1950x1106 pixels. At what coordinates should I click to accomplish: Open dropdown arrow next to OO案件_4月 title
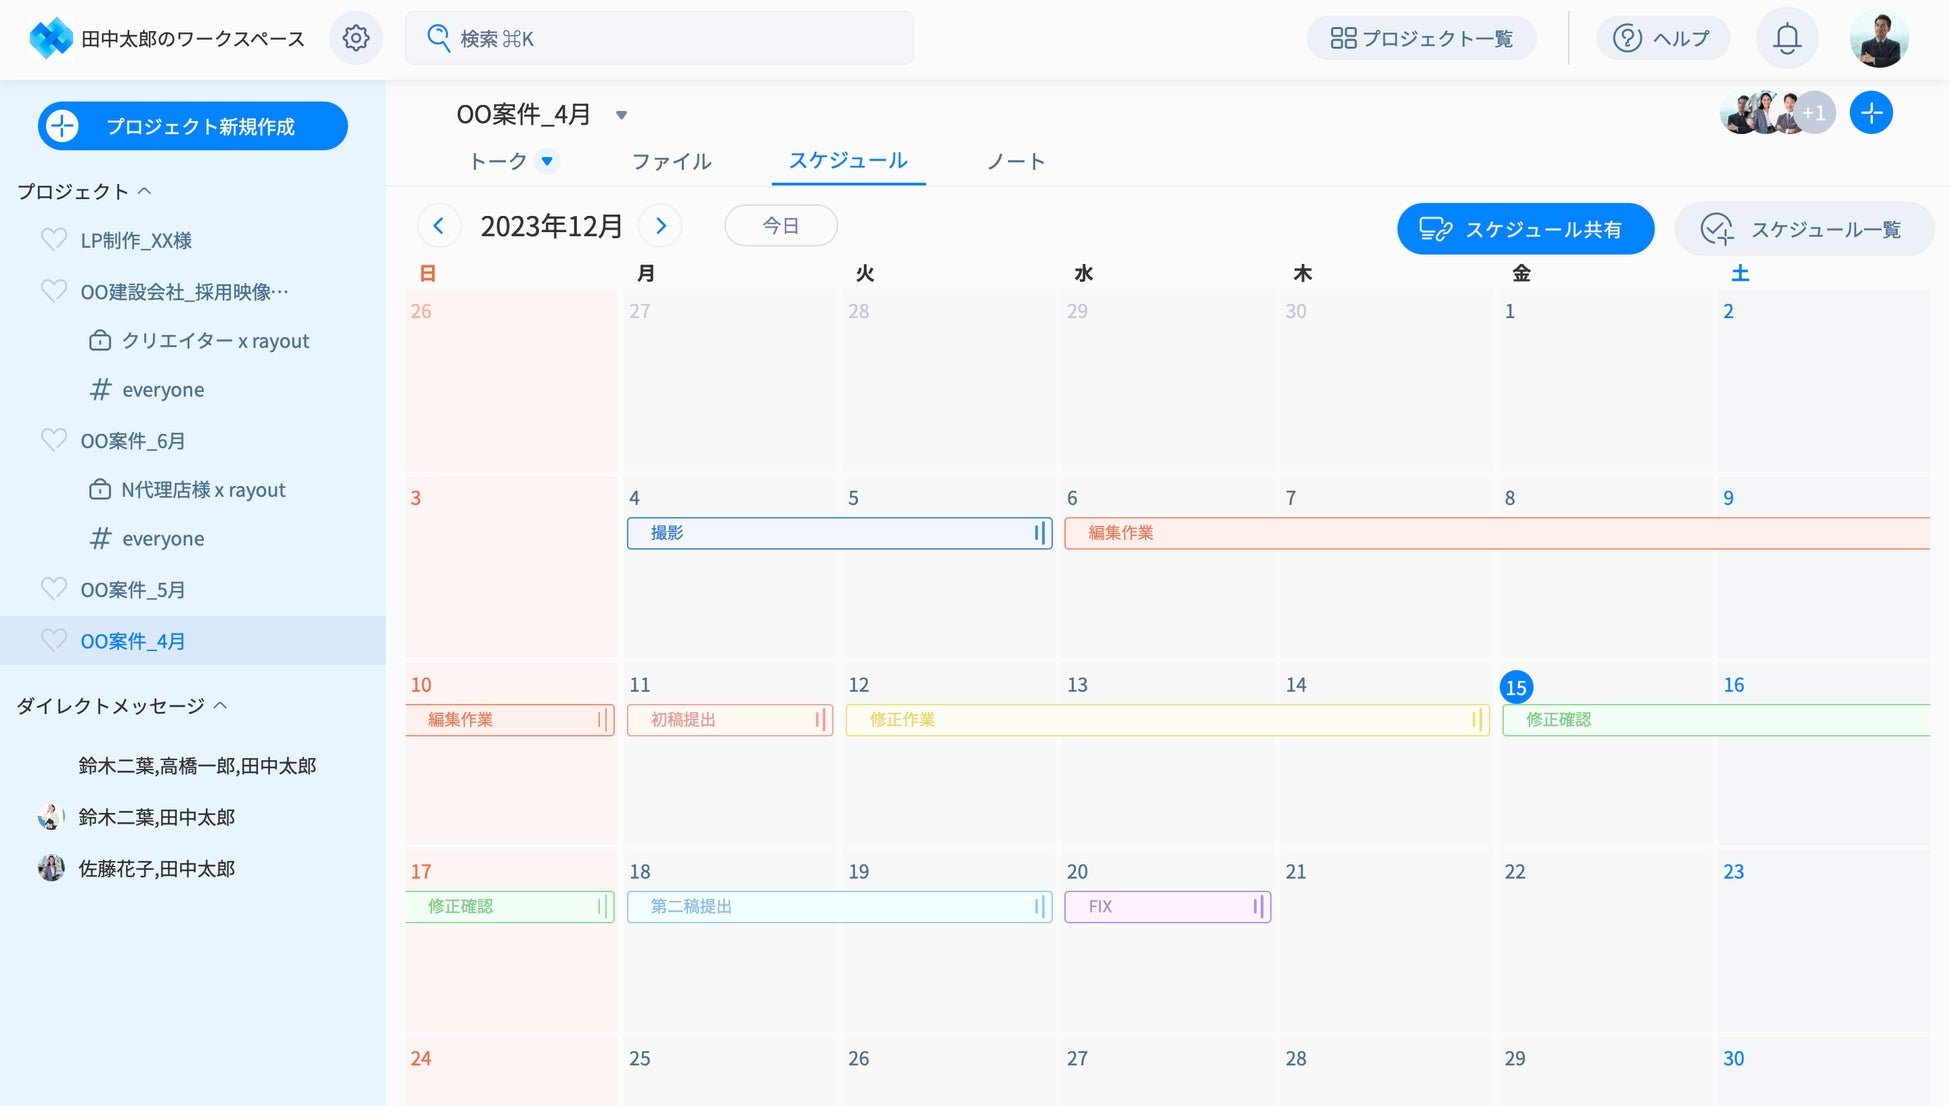(x=621, y=115)
